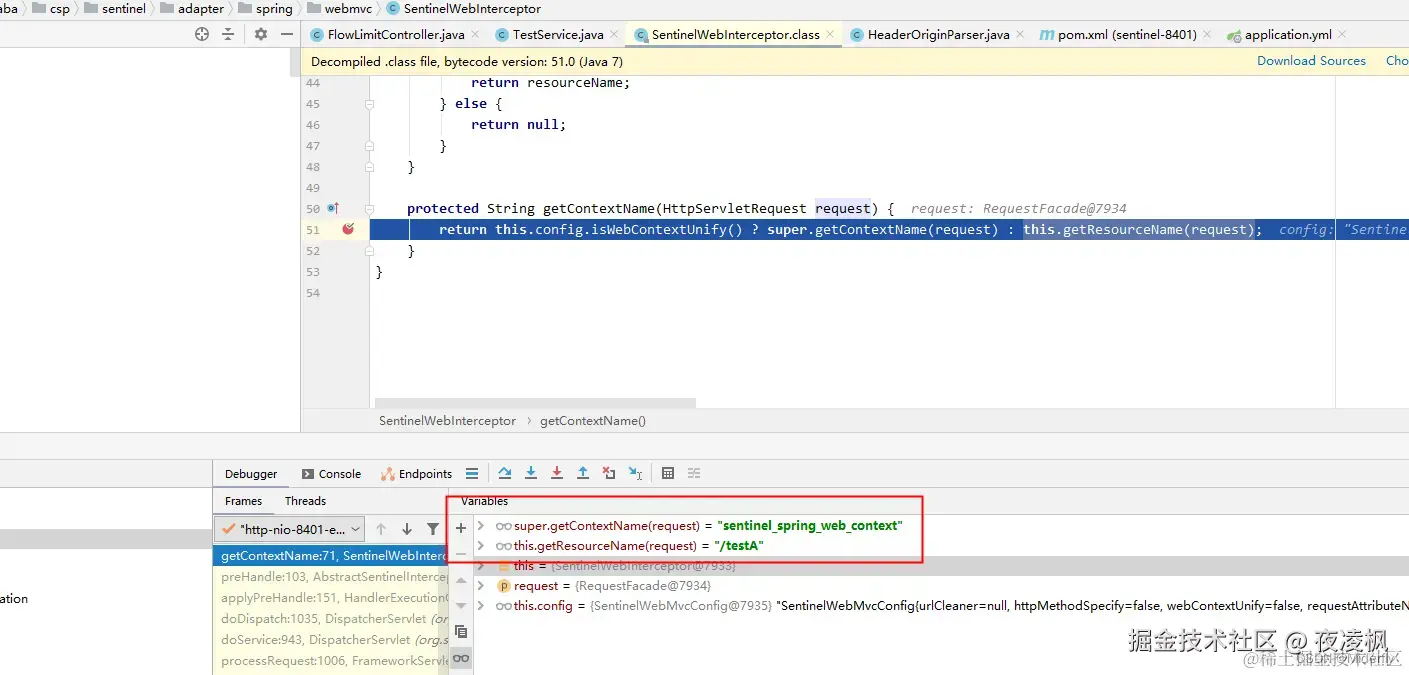Expand the request variable node
The height and width of the screenshot is (675, 1409).
[481, 585]
